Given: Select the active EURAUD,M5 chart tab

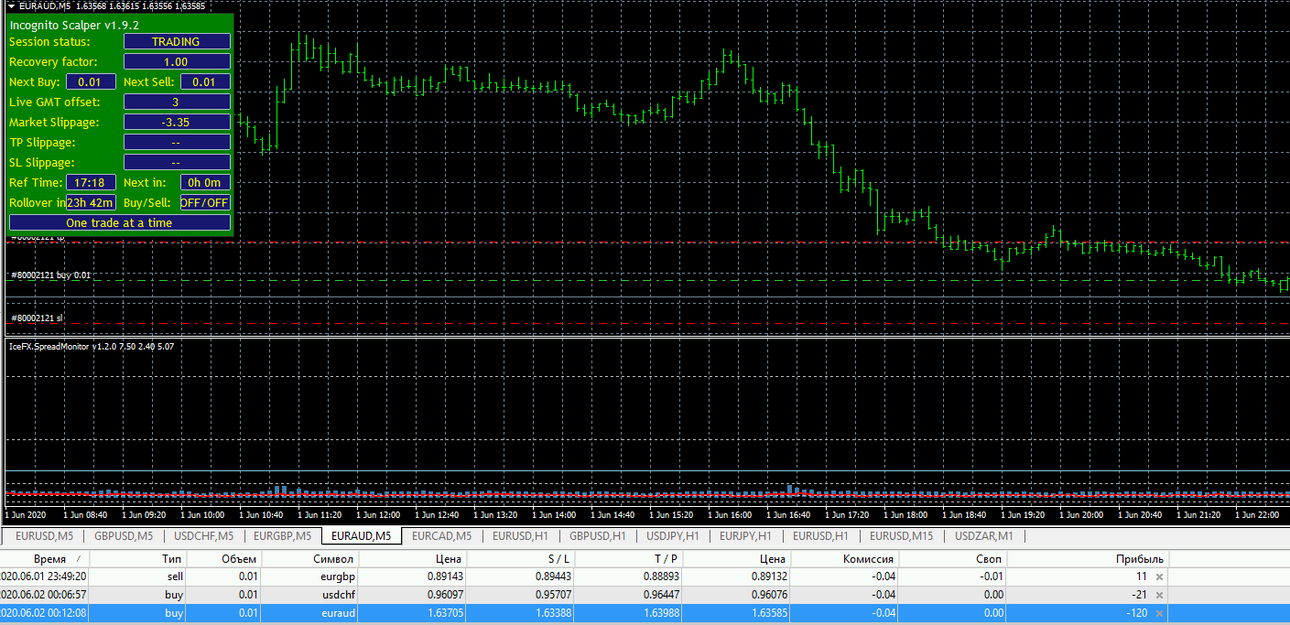Looking at the screenshot, I should 361,536.
